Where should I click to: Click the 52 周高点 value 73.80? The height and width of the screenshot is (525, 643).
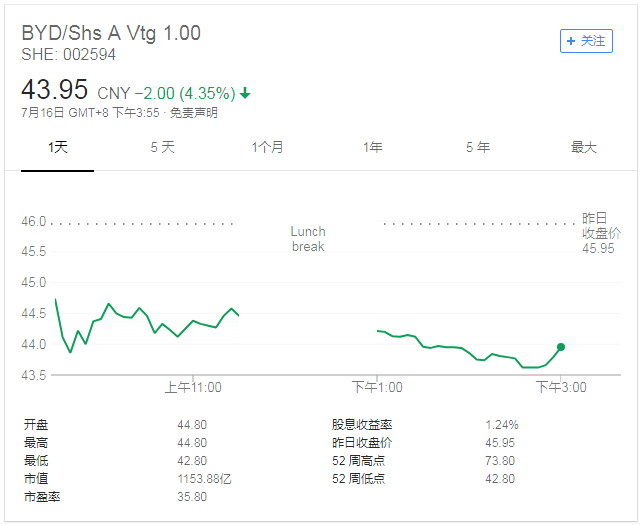[501, 461]
